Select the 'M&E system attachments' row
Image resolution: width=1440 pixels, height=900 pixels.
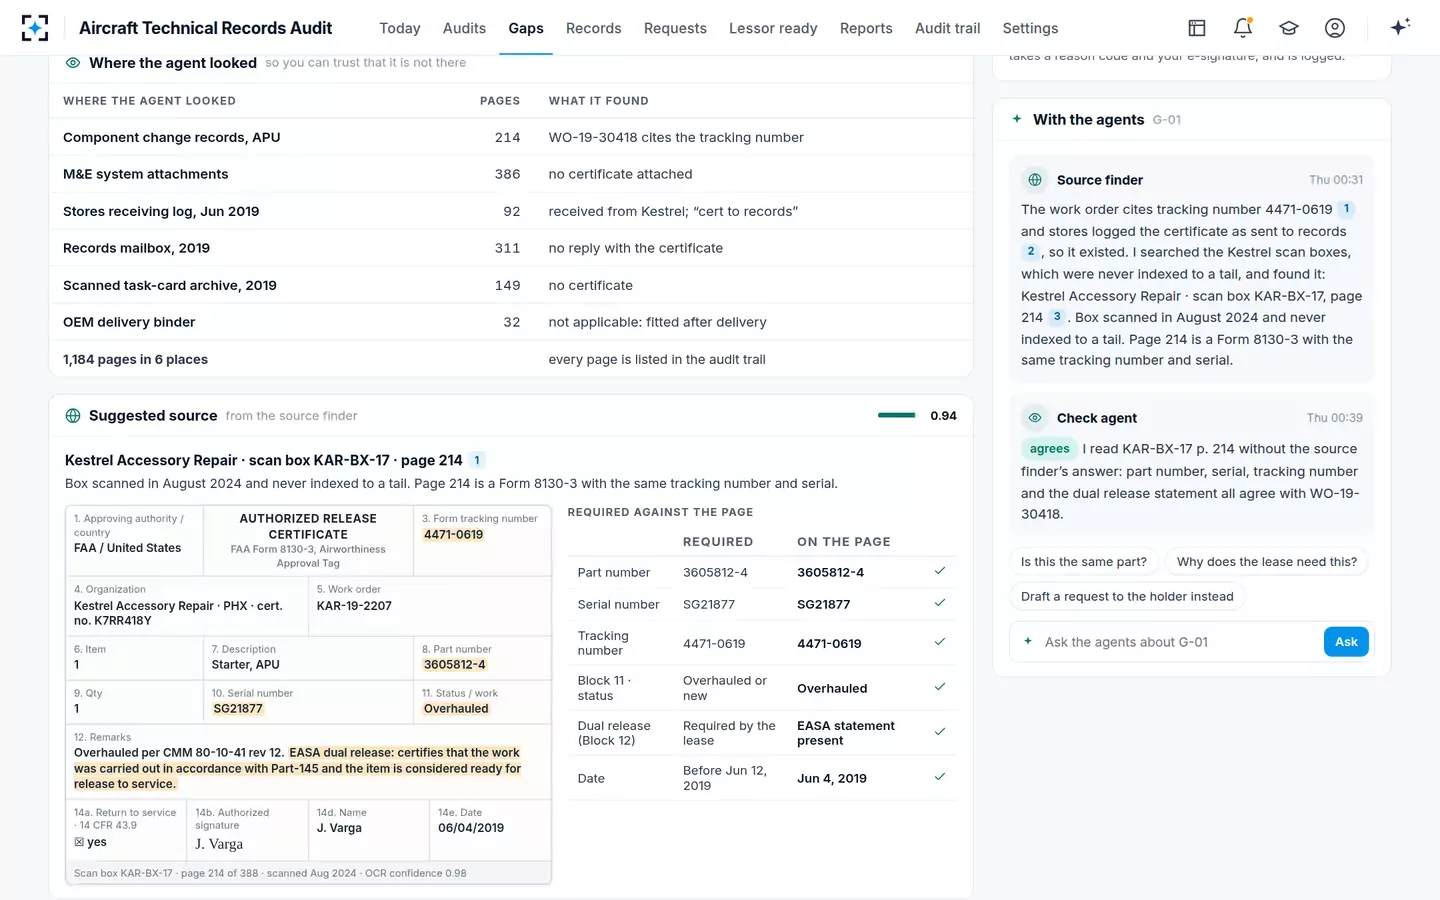point(511,174)
